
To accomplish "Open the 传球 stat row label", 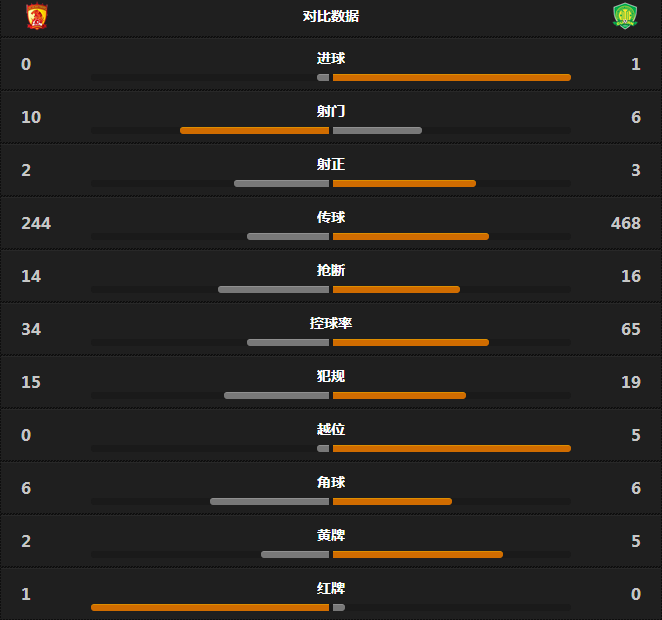I will 331,217.
